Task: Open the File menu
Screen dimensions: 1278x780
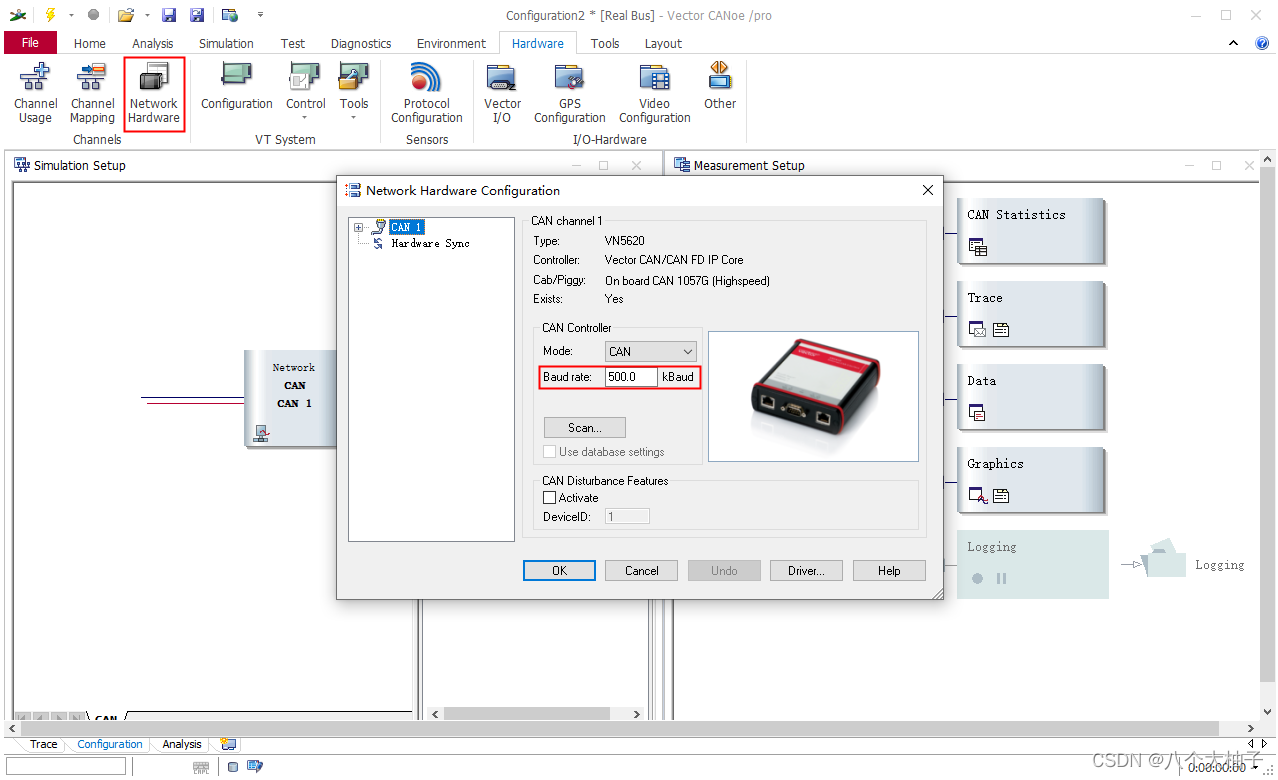Action: (30, 43)
